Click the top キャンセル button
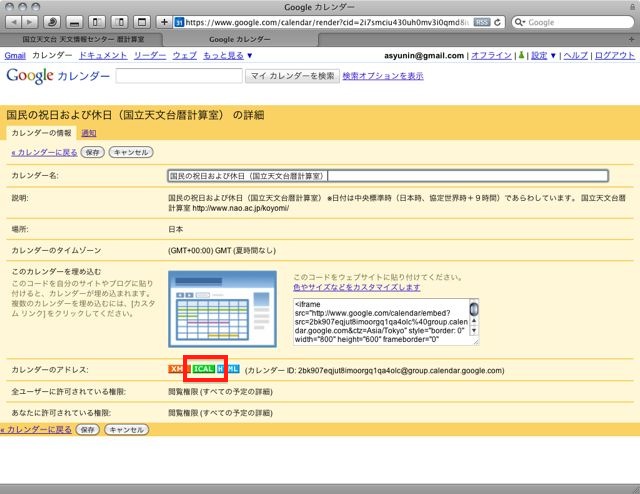The height and width of the screenshot is (494, 640). coord(131,152)
